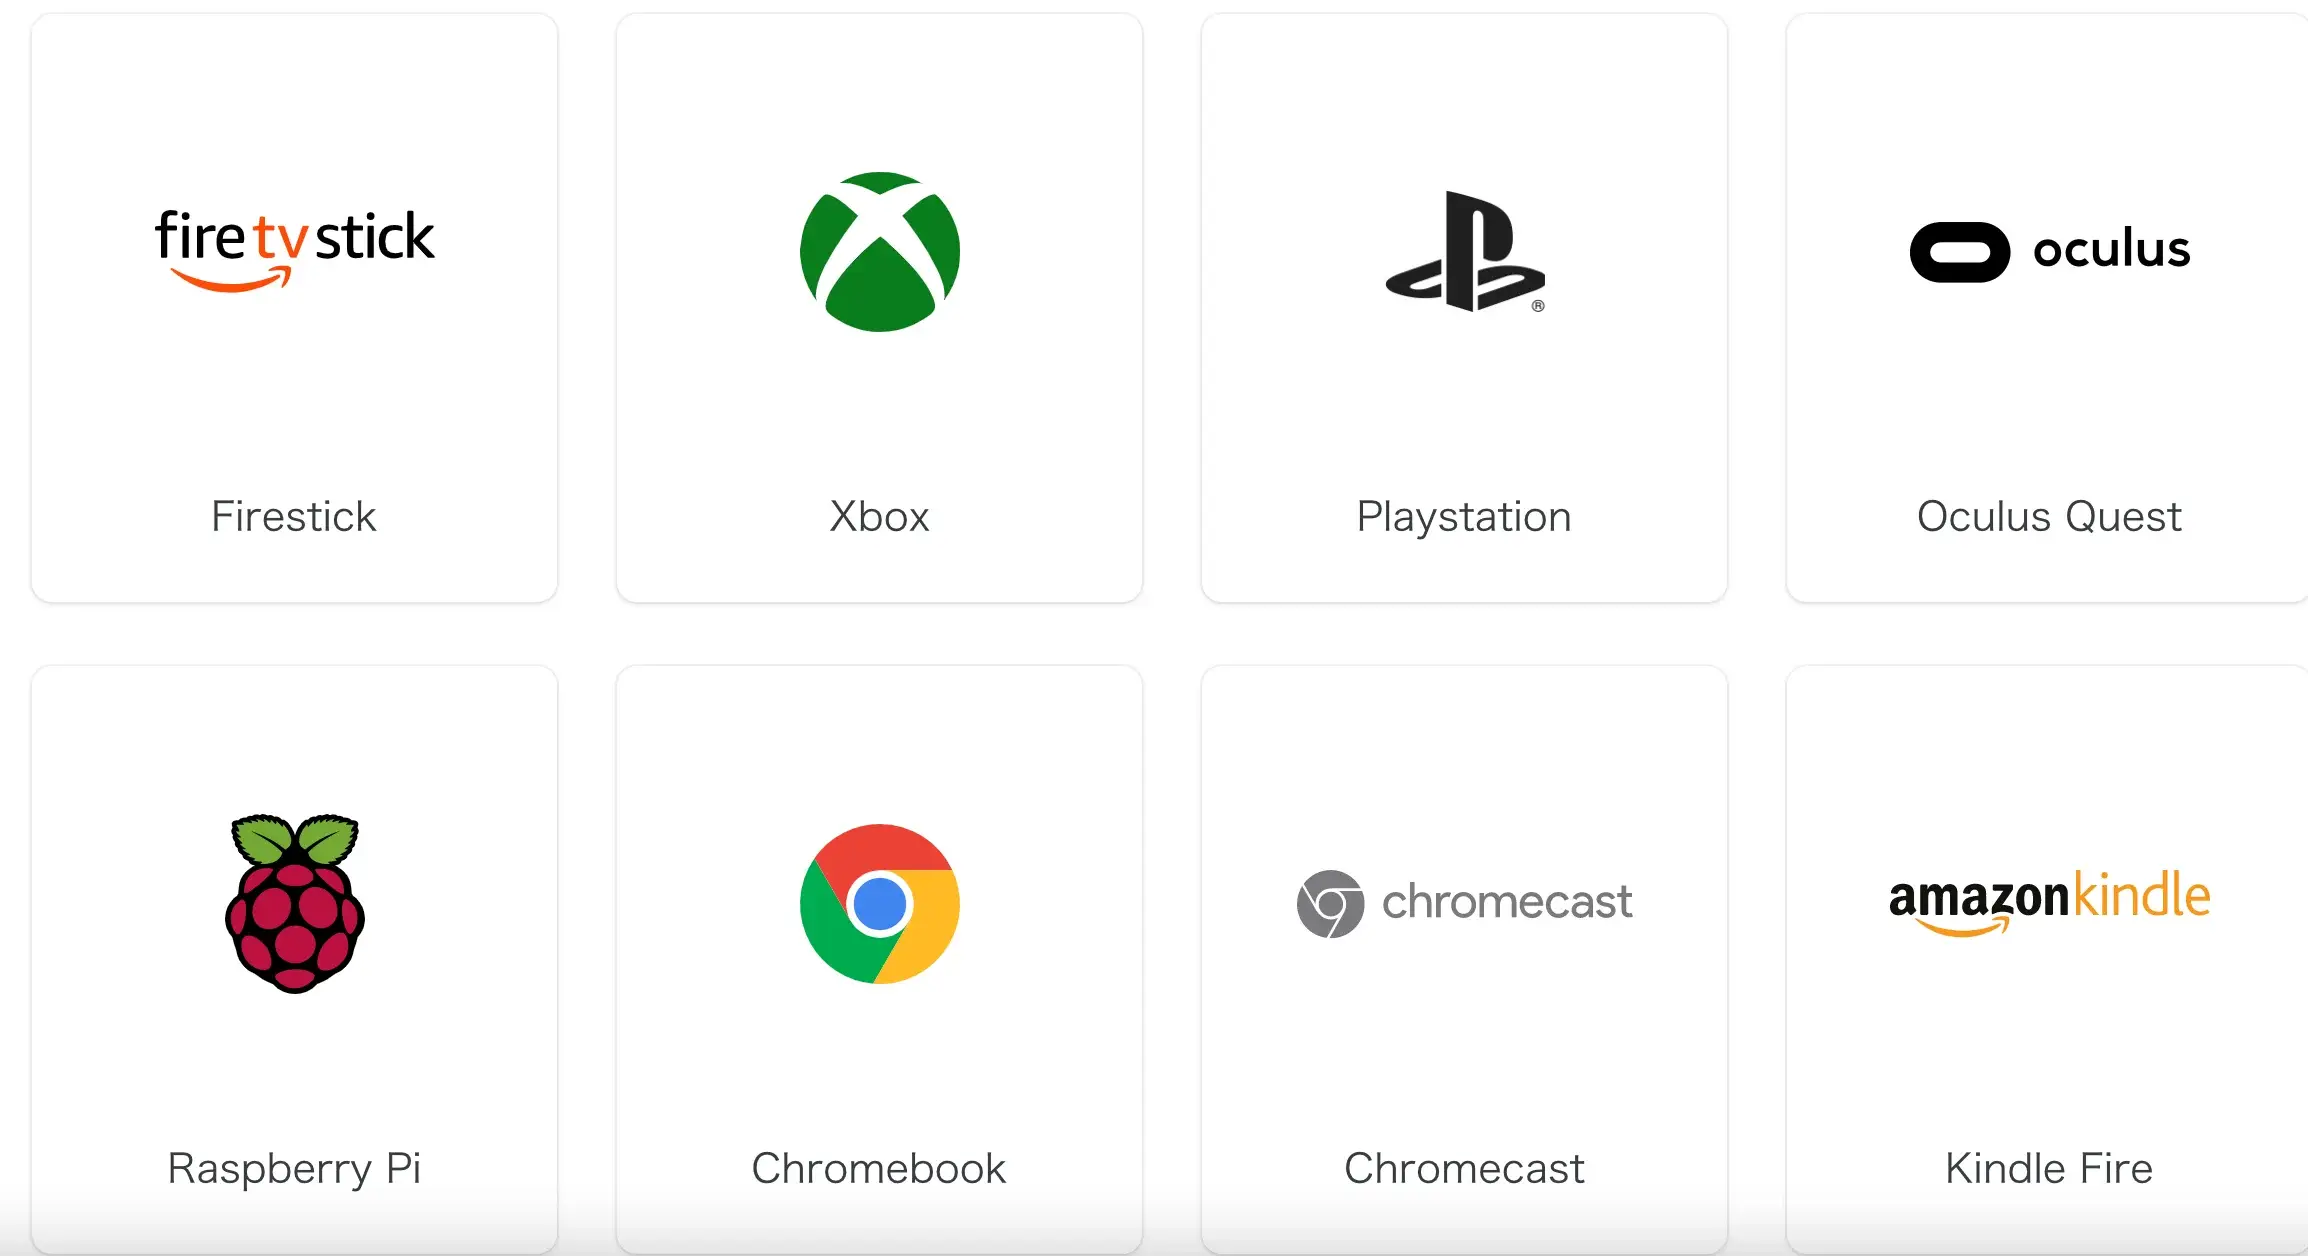Click the Xbox text label
The image size is (2308, 1256).
(x=880, y=517)
